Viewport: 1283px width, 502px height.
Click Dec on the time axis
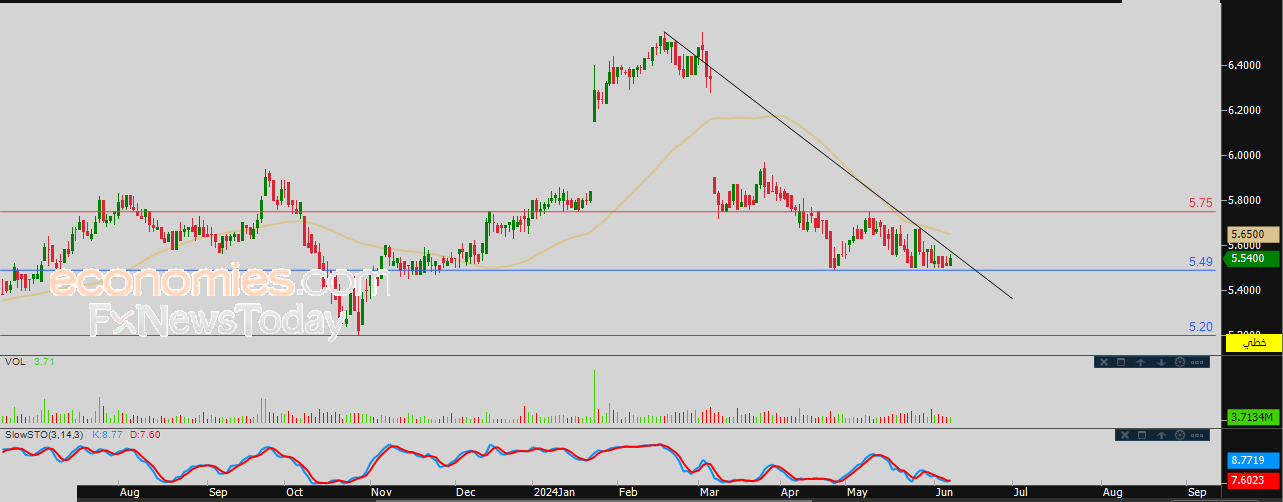pyautogui.click(x=466, y=493)
